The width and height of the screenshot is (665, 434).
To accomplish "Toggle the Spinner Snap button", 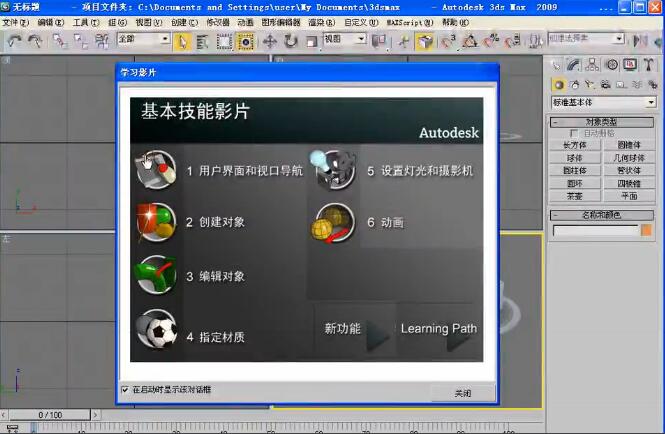I will click(513, 42).
